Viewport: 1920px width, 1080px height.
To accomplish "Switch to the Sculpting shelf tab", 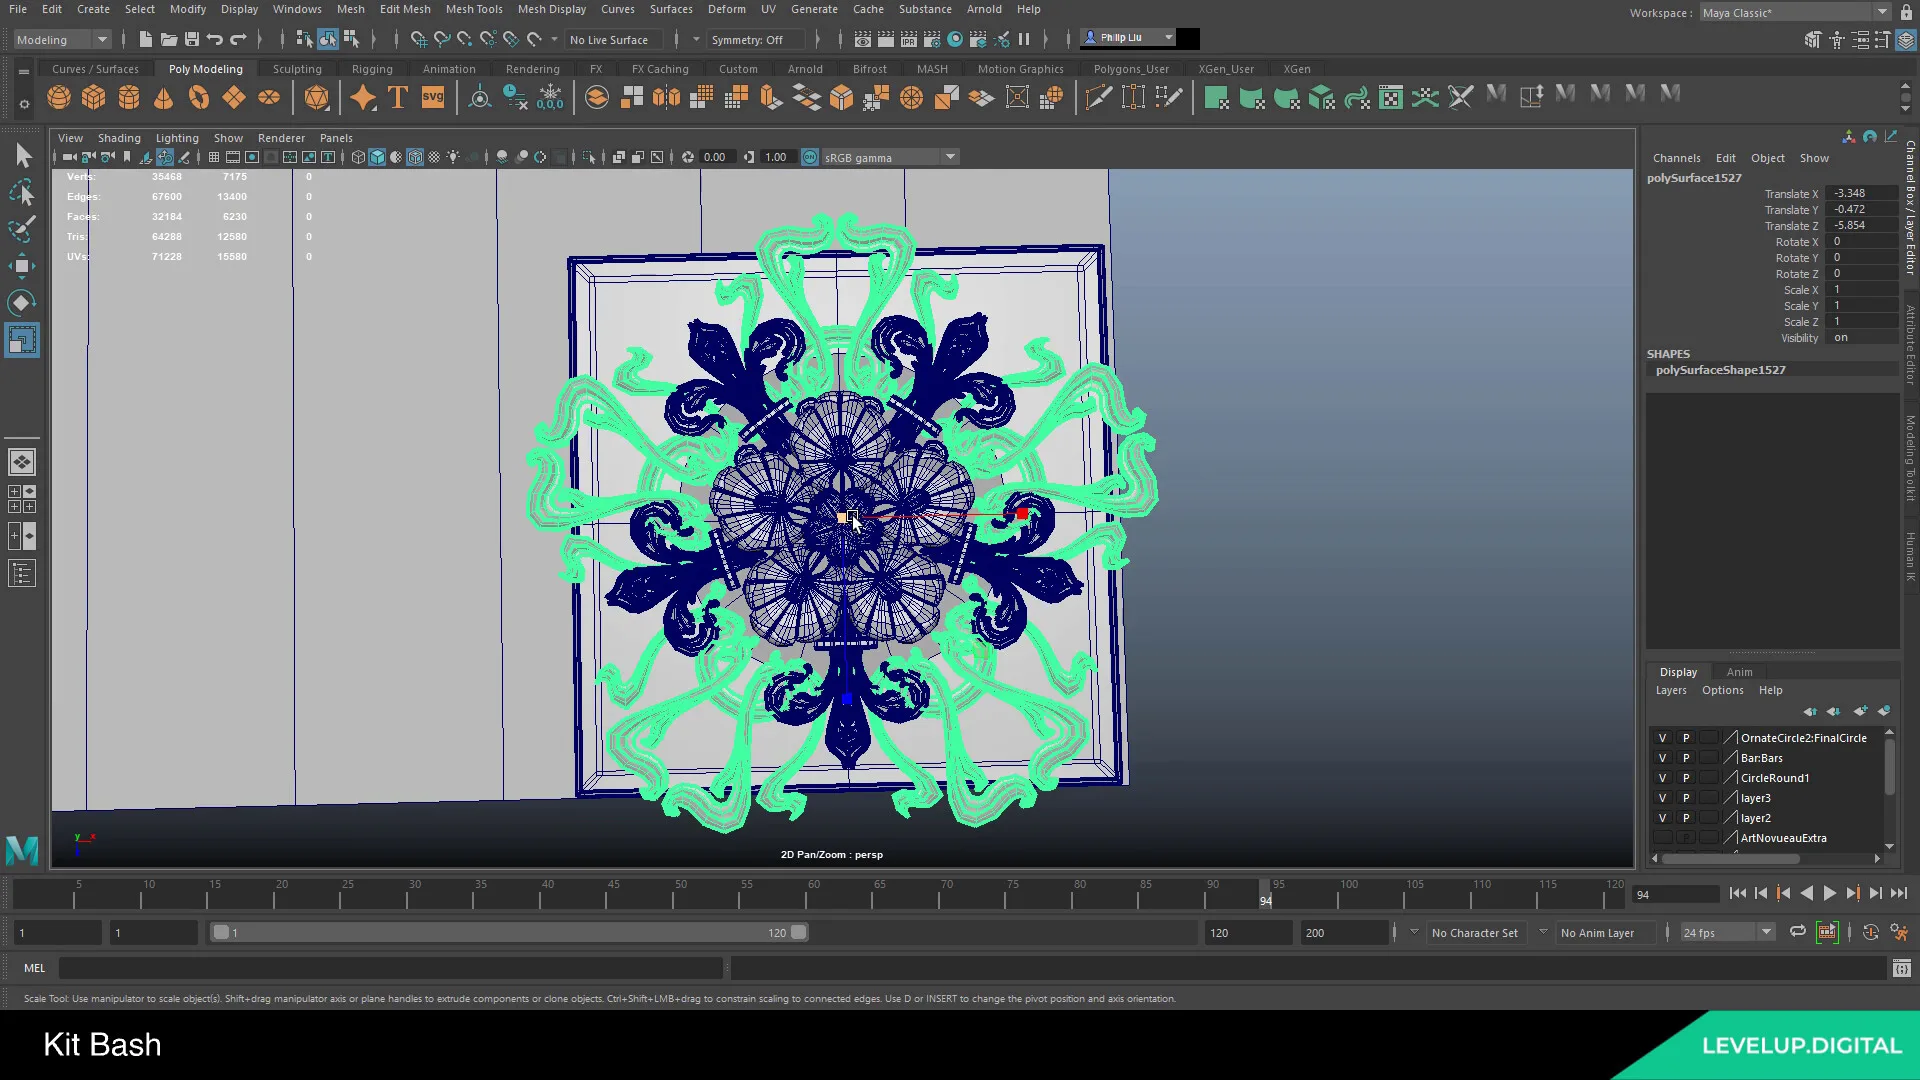I will point(297,68).
